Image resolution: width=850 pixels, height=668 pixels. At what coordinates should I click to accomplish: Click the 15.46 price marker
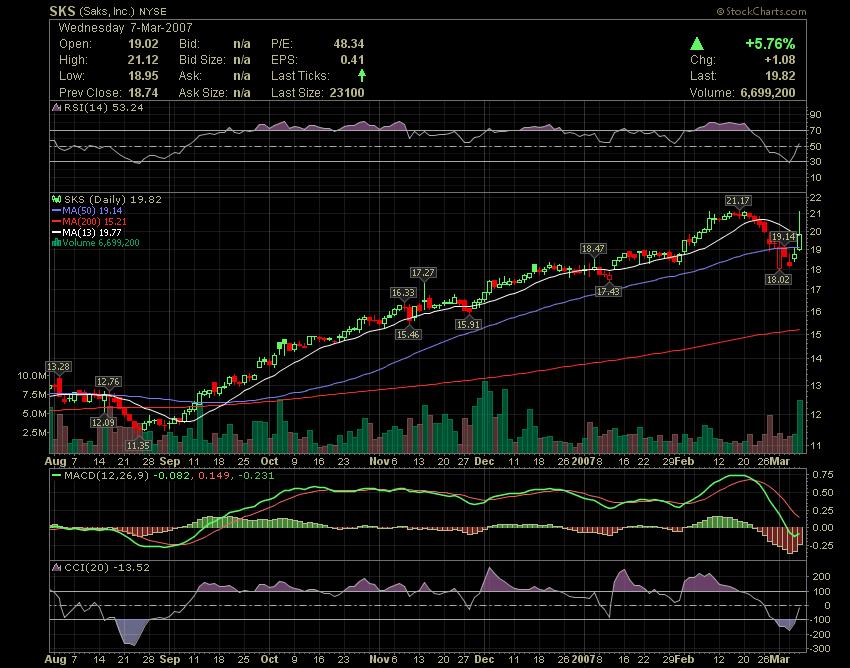point(408,335)
